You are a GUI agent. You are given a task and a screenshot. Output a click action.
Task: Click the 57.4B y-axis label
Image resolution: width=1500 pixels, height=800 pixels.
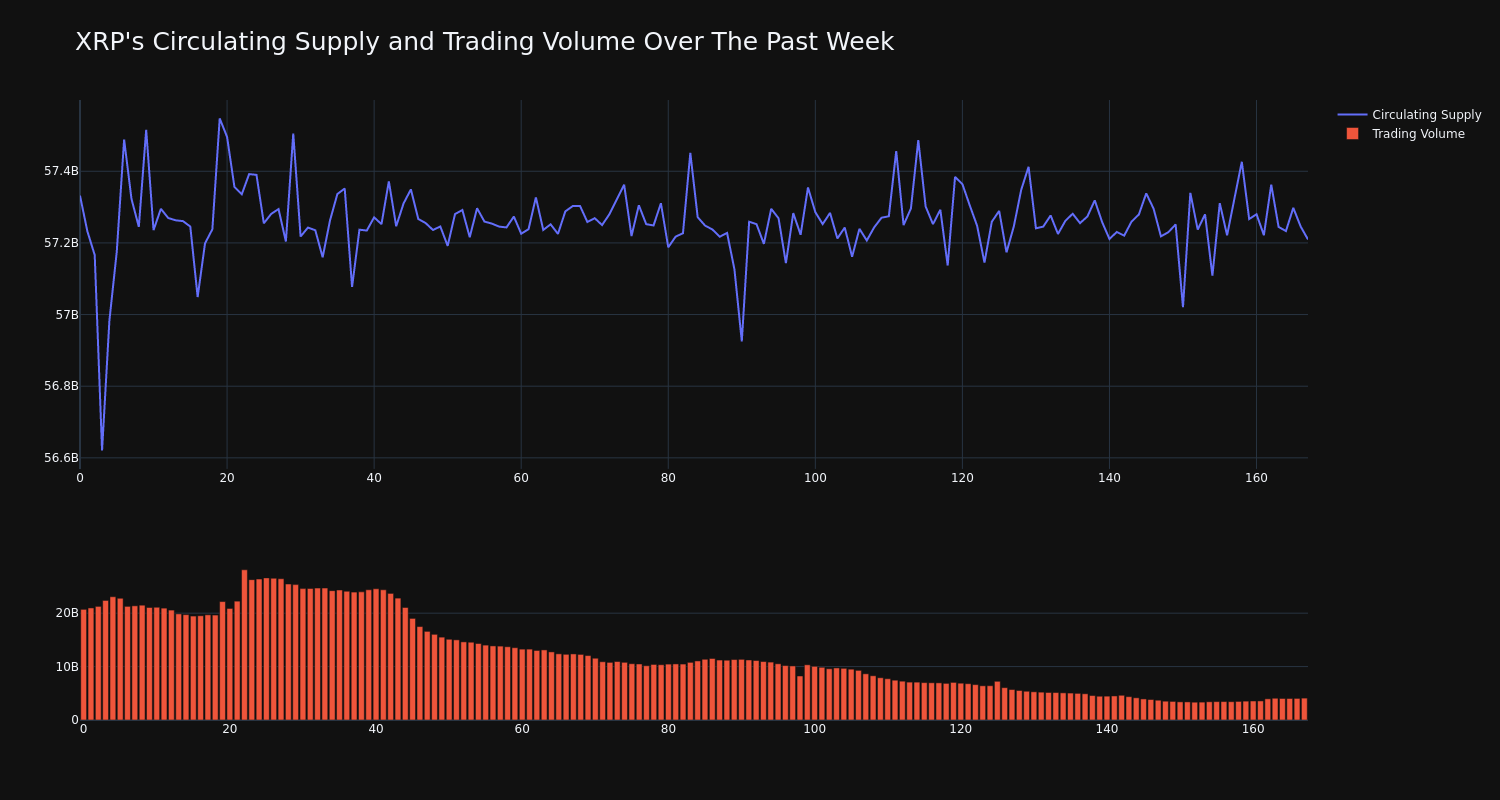tap(61, 171)
